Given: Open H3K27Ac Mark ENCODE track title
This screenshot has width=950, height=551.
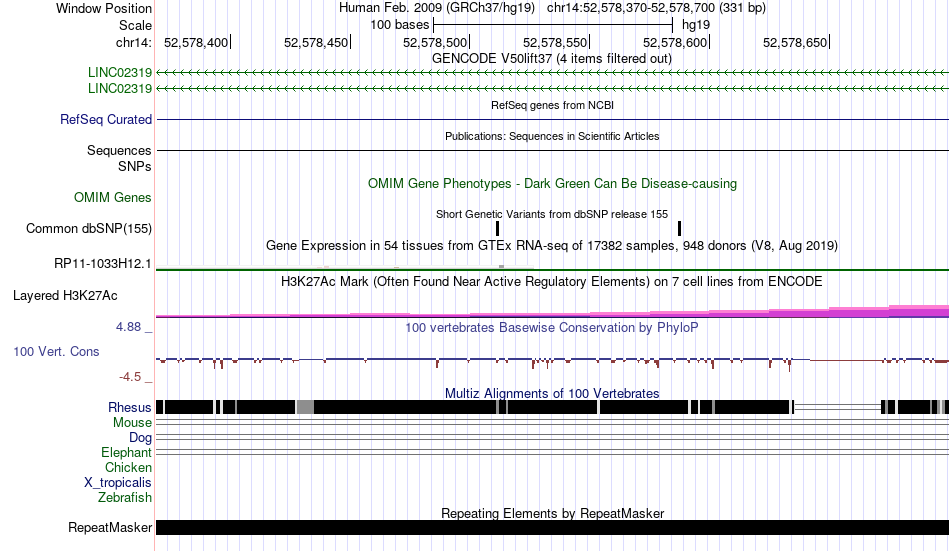Looking at the screenshot, I should [551, 281].
